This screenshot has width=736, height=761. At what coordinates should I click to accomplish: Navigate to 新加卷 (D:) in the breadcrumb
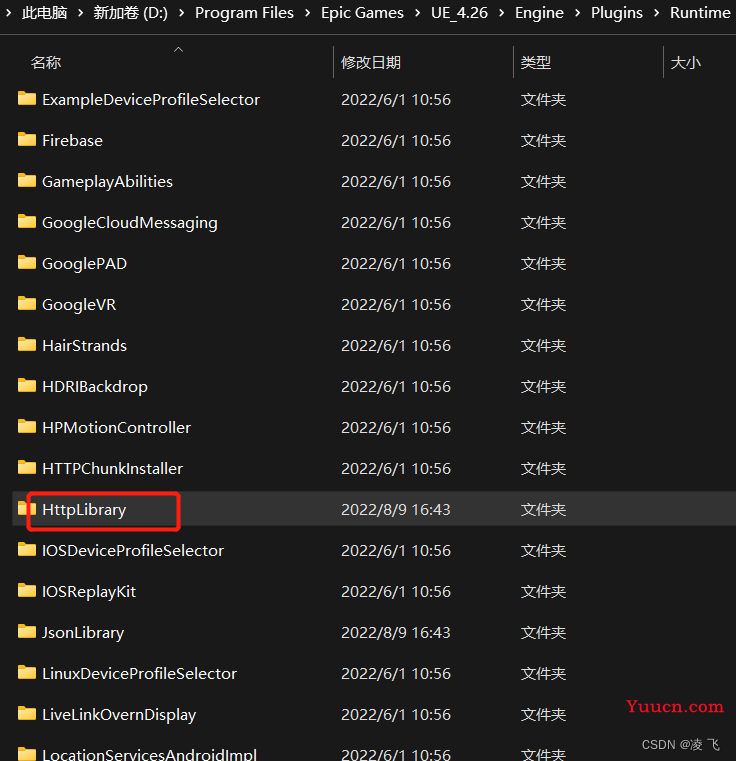point(131,13)
